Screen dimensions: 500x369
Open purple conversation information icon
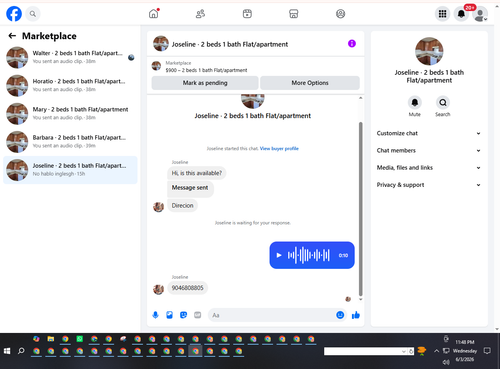click(352, 44)
